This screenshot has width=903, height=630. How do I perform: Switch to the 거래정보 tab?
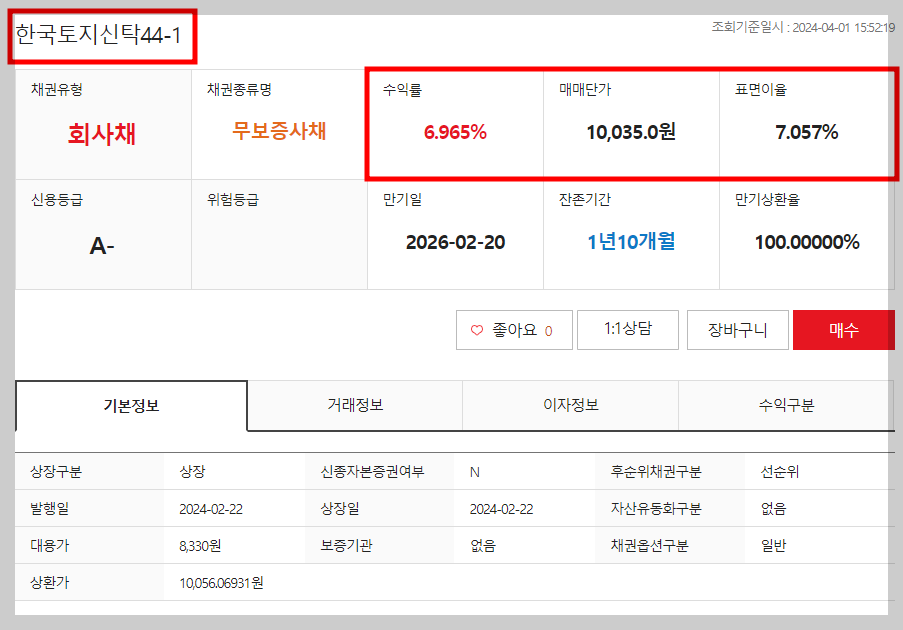click(x=355, y=405)
